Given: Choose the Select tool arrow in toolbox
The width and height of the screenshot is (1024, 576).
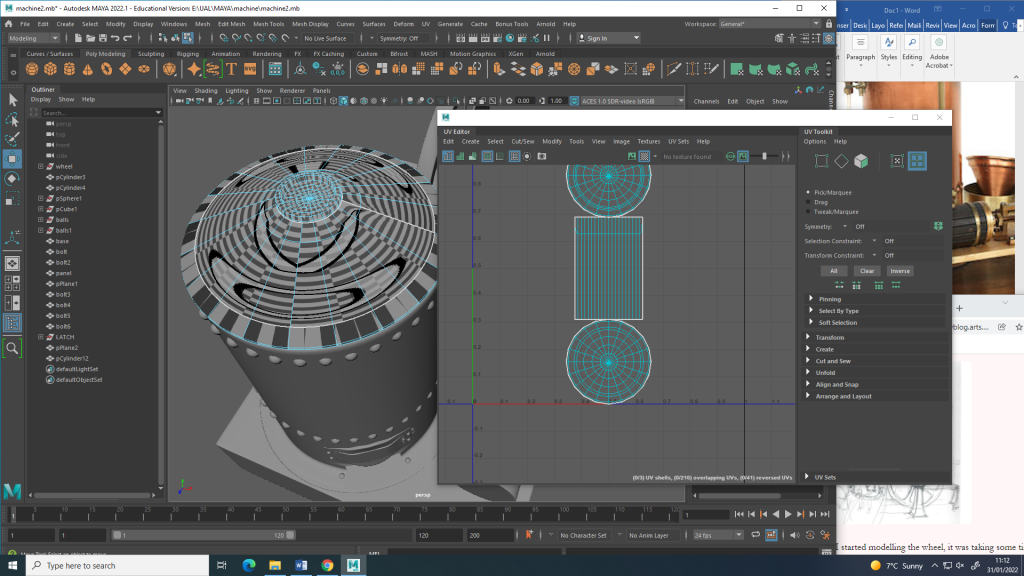Looking at the screenshot, I should [12, 99].
